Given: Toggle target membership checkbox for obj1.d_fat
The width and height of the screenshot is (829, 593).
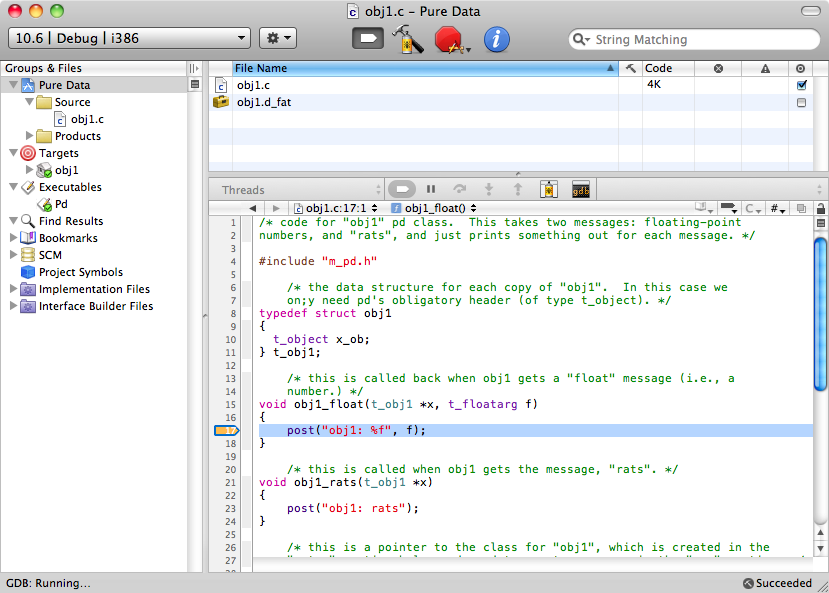Looking at the screenshot, I should pyautogui.click(x=802, y=103).
